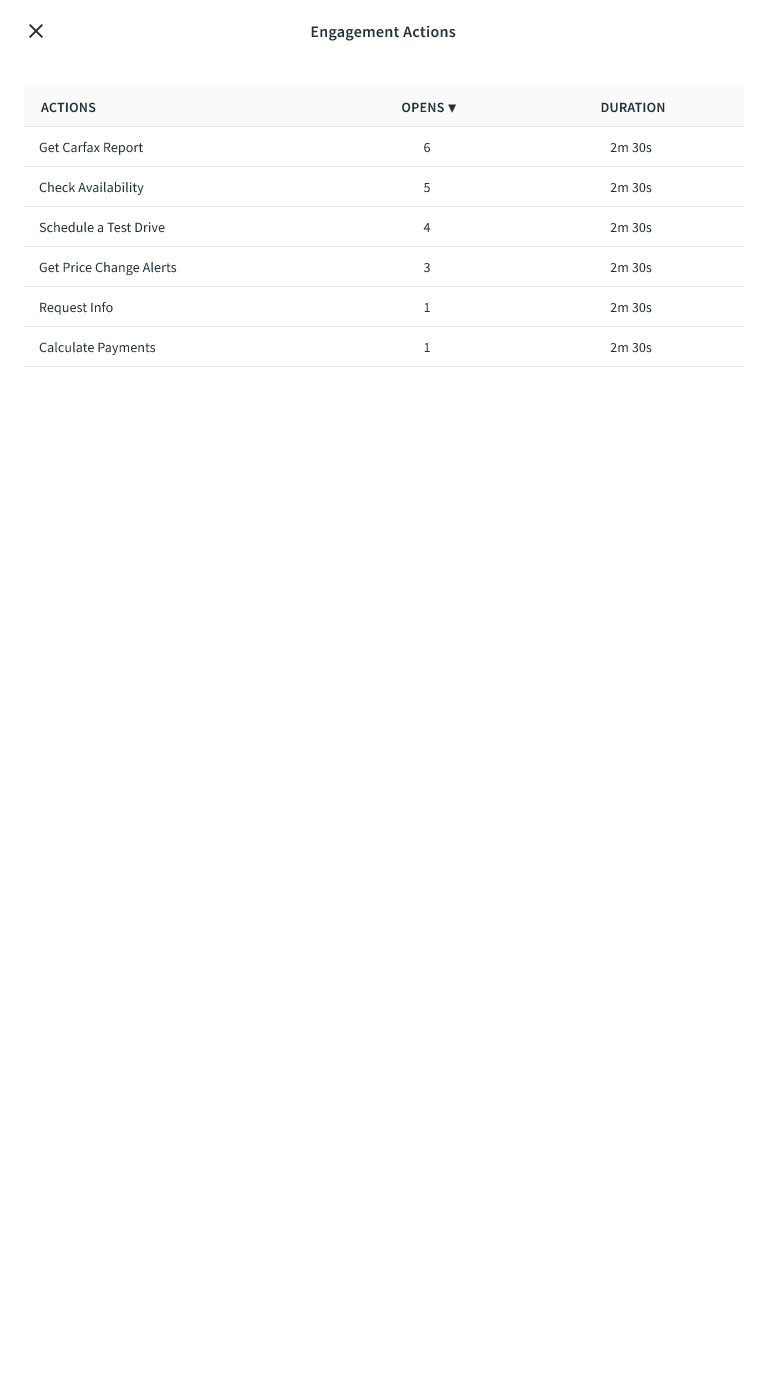The image size is (768, 1376).
Task: Click the Engagement Actions title
Action: coord(383,32)
